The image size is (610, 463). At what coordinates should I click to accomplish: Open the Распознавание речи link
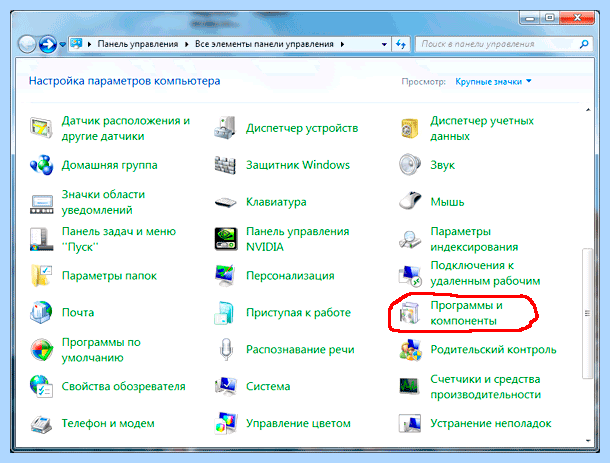click(300, 349)
